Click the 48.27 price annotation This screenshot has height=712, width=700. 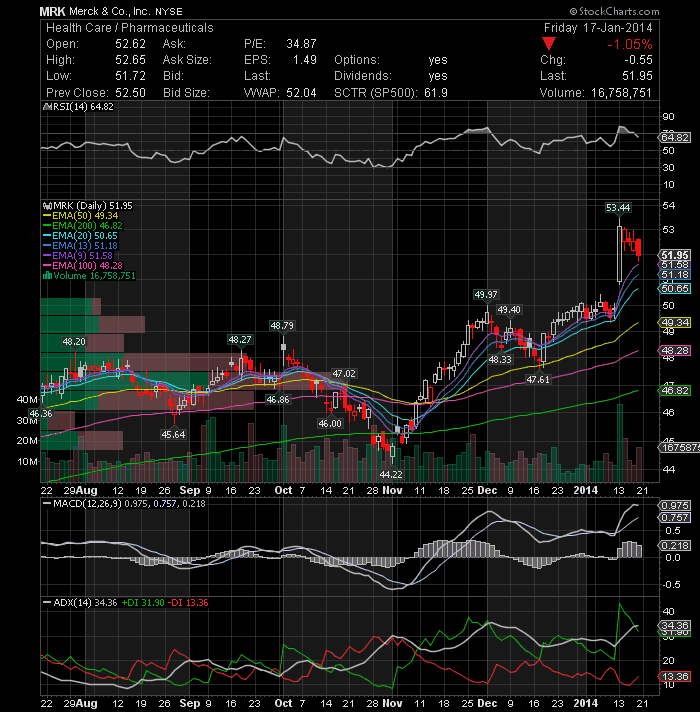coord(240,340)
